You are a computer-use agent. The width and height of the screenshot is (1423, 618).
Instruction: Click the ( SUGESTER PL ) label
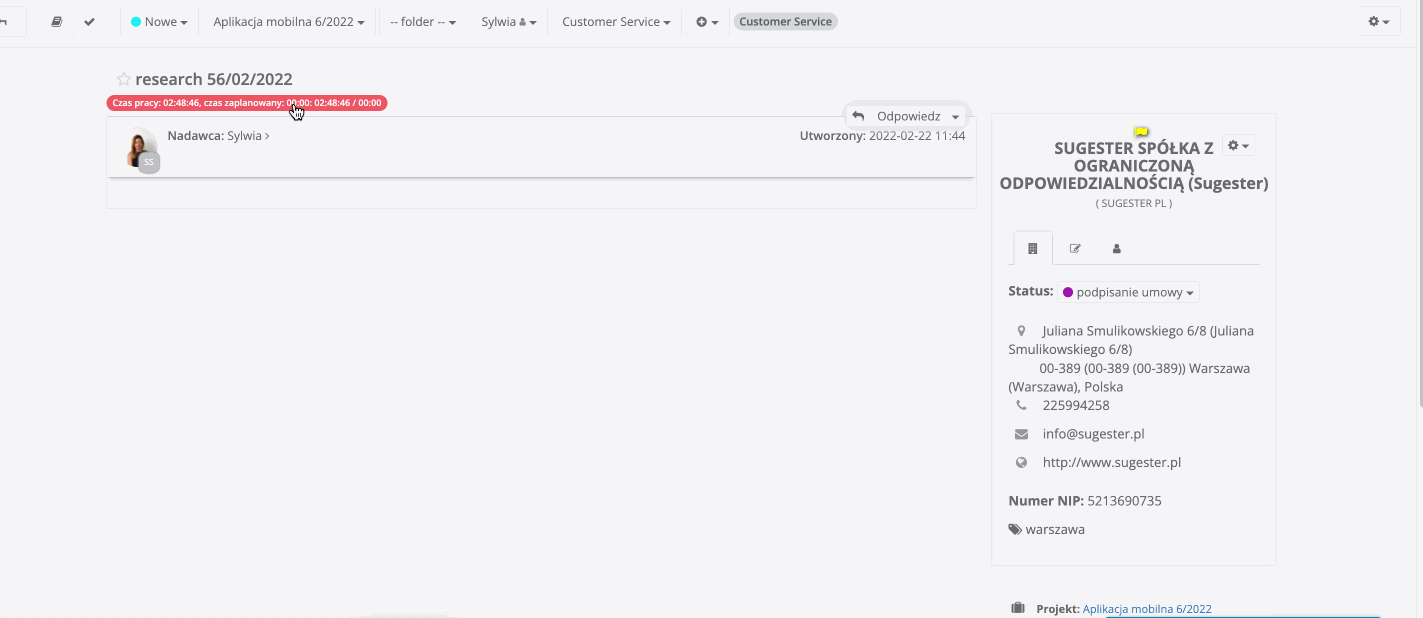click(x=1134, y=203)
